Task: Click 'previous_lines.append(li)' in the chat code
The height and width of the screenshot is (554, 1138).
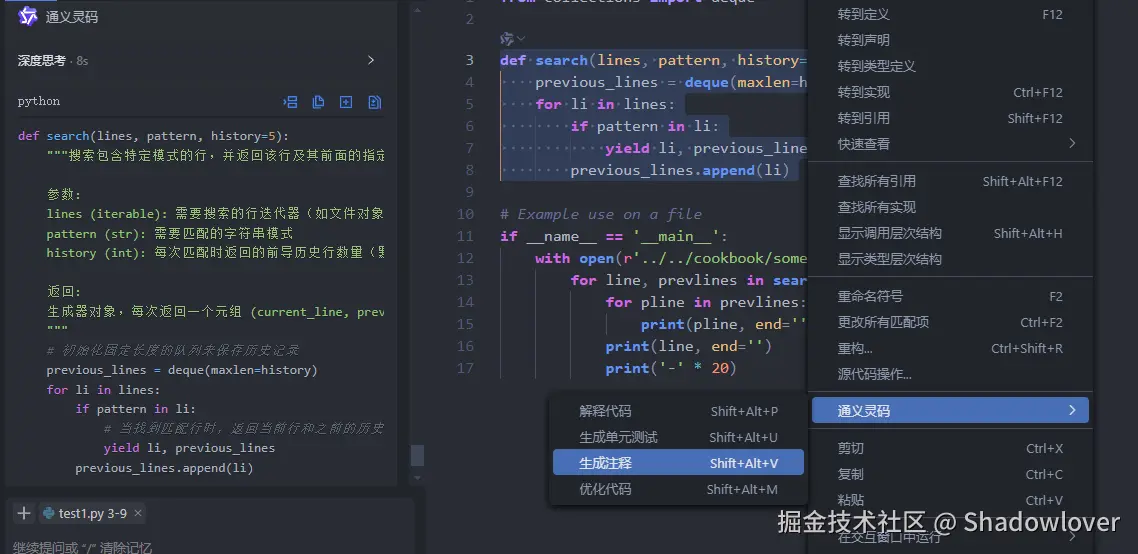Action: (164, 468)
